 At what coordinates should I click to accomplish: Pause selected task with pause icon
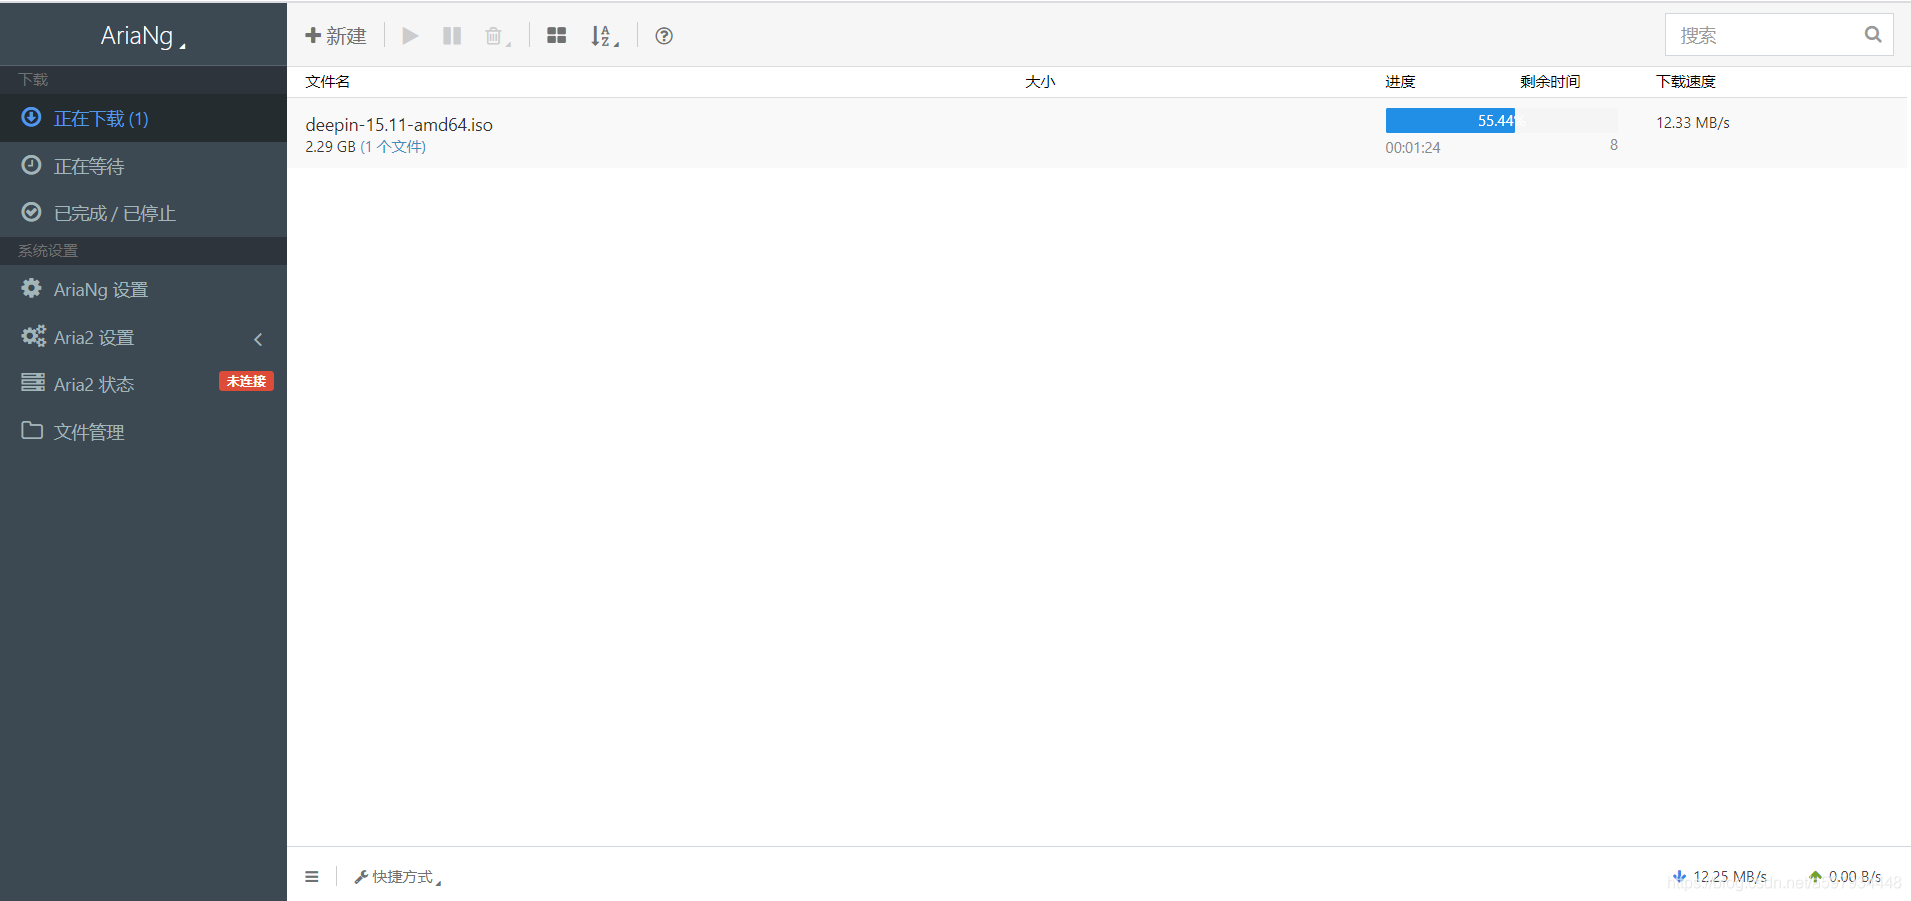point(452,36)
